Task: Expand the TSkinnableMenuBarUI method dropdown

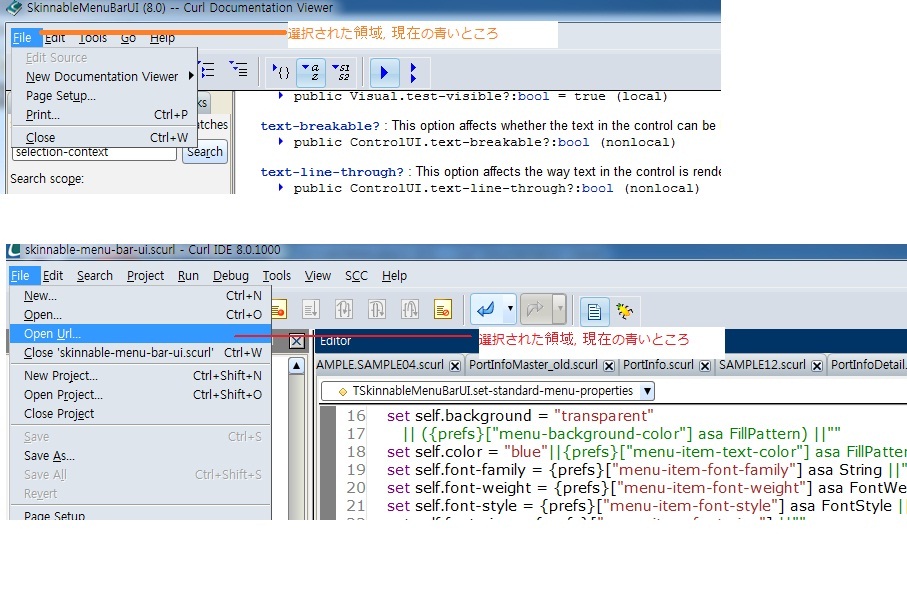Action: pos(646,391)
